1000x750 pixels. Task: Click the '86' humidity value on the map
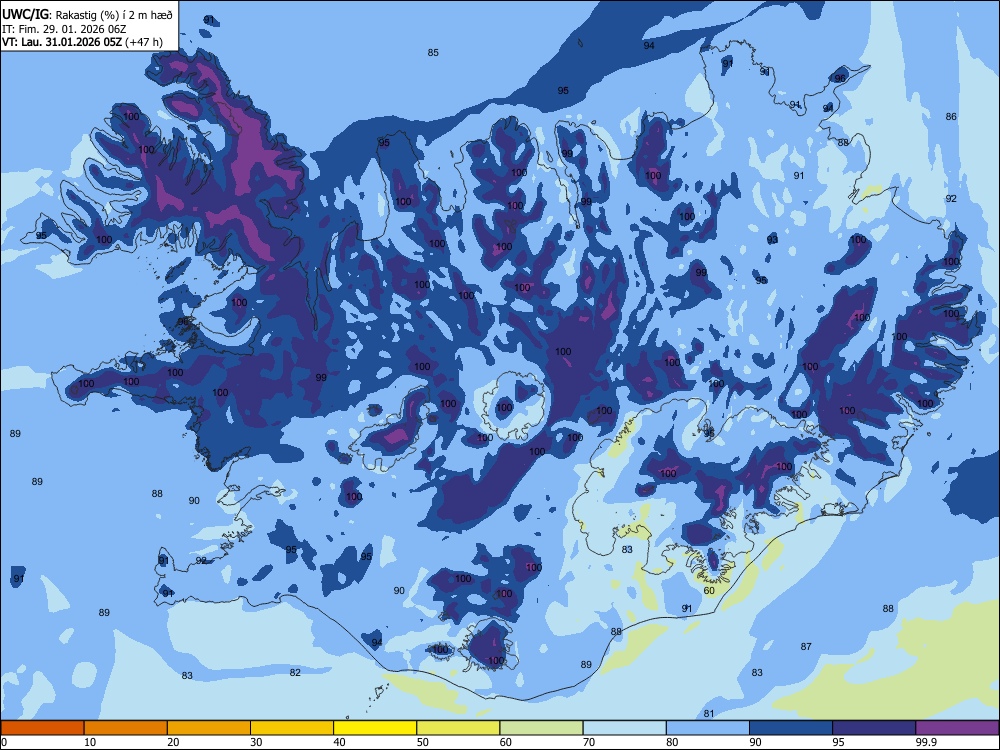click(x=951, y=116)
